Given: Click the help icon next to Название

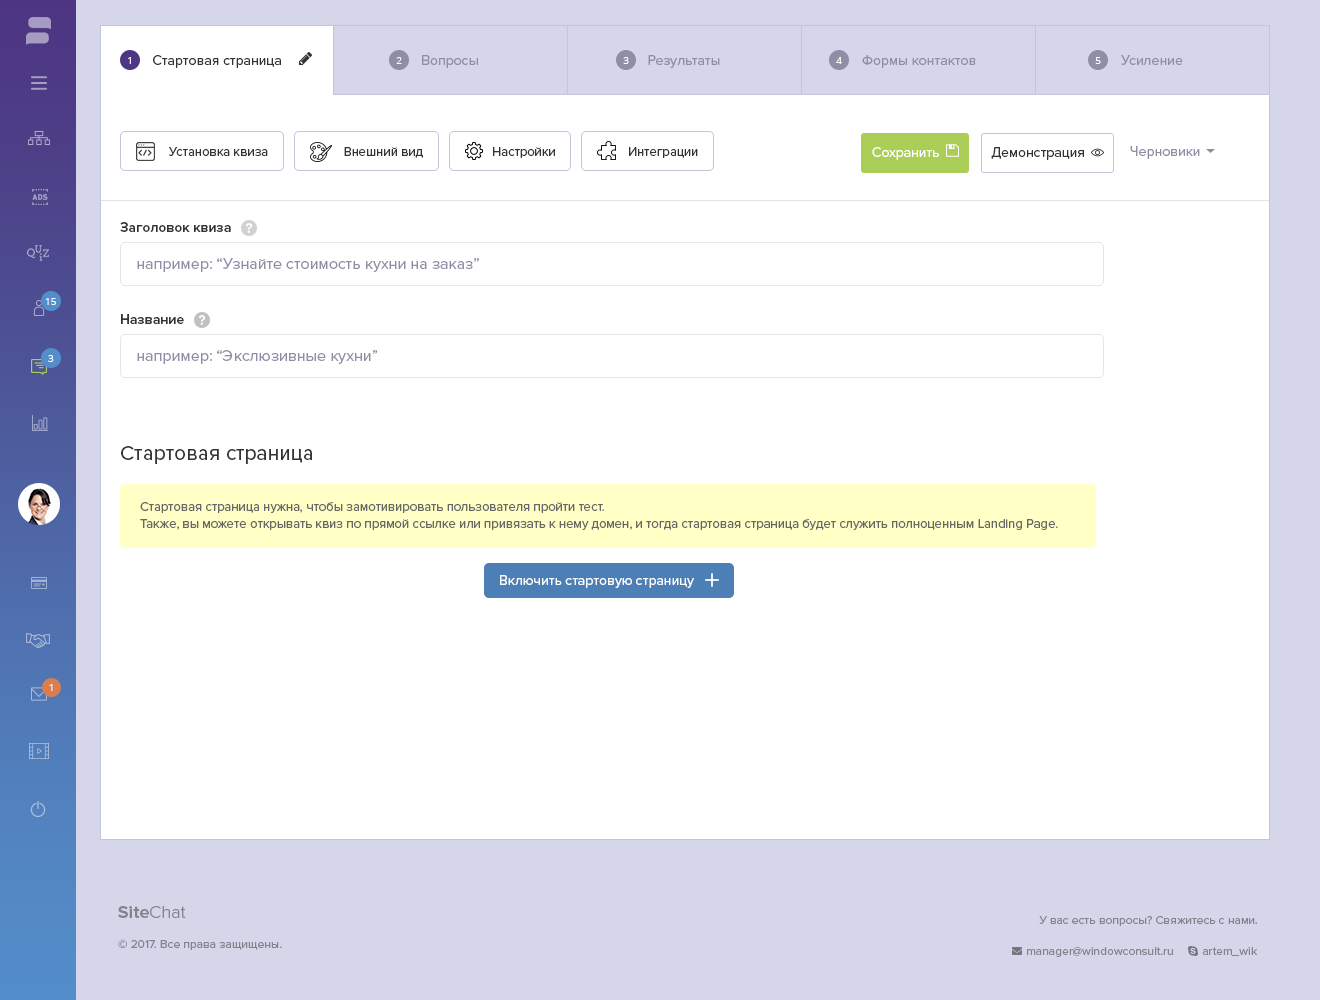Looking at the screenshot, I should coord(202,320).
